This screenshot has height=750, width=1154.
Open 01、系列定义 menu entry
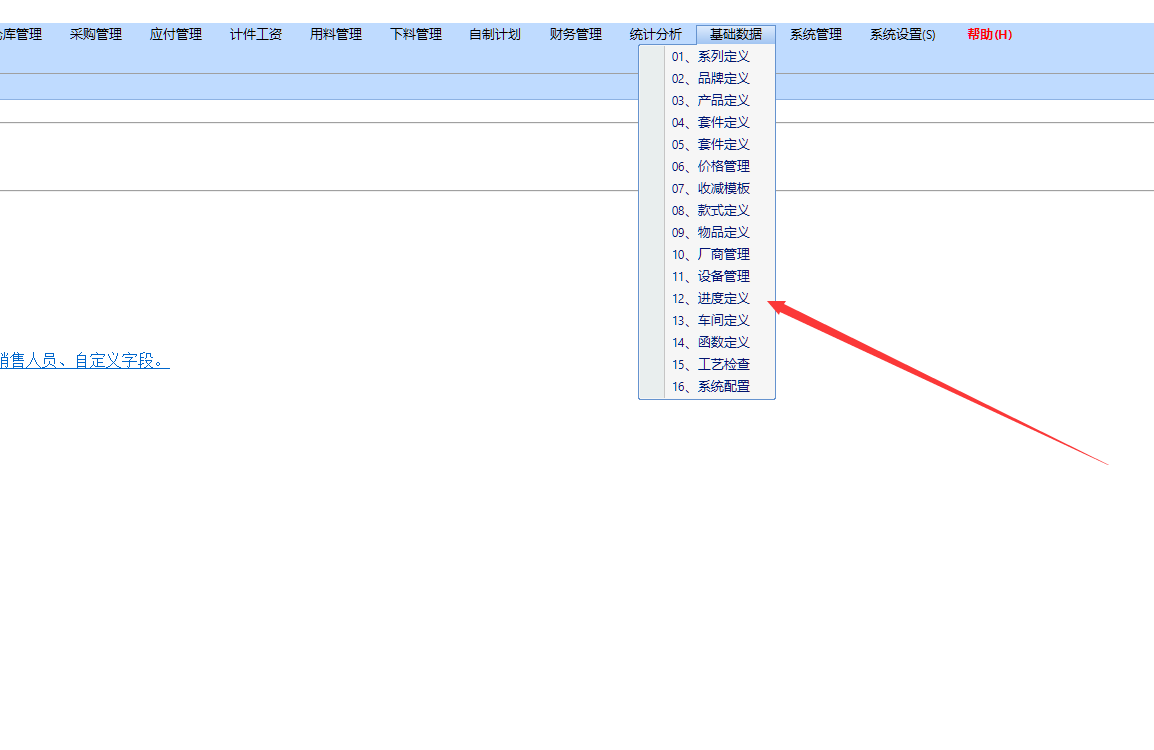[x=710, y=56]
